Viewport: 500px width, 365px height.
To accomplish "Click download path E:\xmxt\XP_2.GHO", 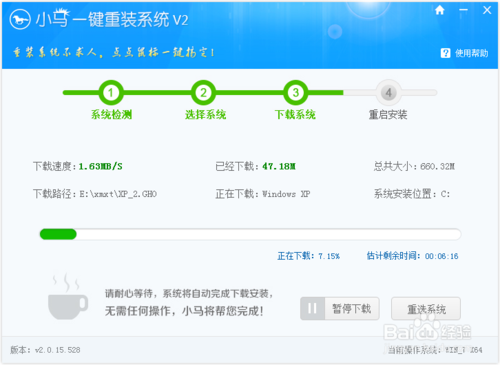I will pyautogui.click(x=118, y=194).
